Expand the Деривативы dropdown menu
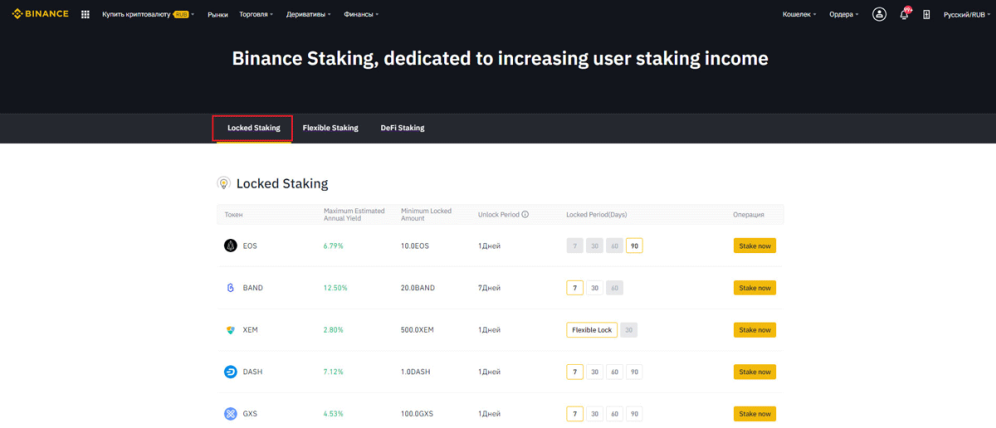Screen dimensions: 996x428 click(308, 14)
